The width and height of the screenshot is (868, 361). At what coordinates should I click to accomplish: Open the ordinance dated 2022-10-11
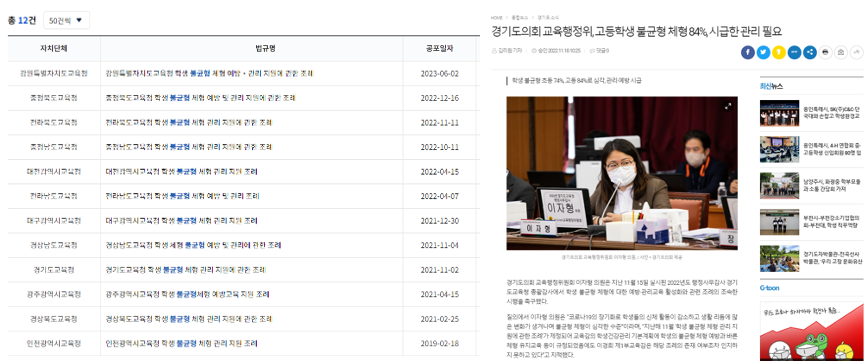pyautogui.click(x=188, y=147)
